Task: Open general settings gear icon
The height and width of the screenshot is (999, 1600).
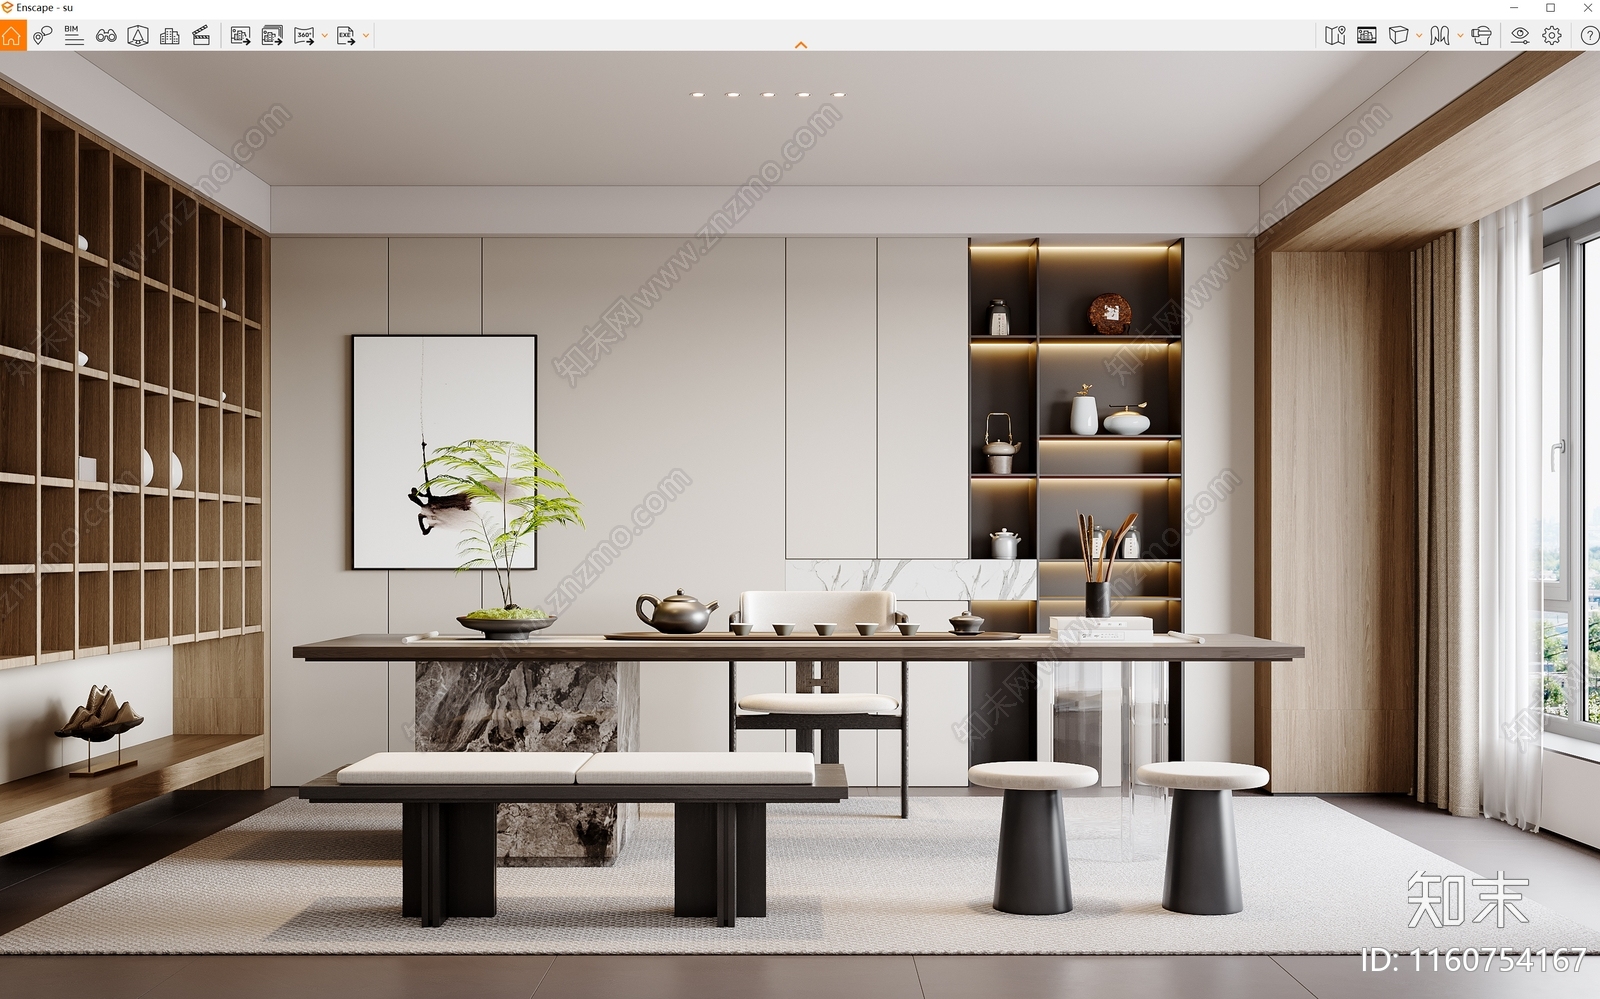Action: (1552, 36)
